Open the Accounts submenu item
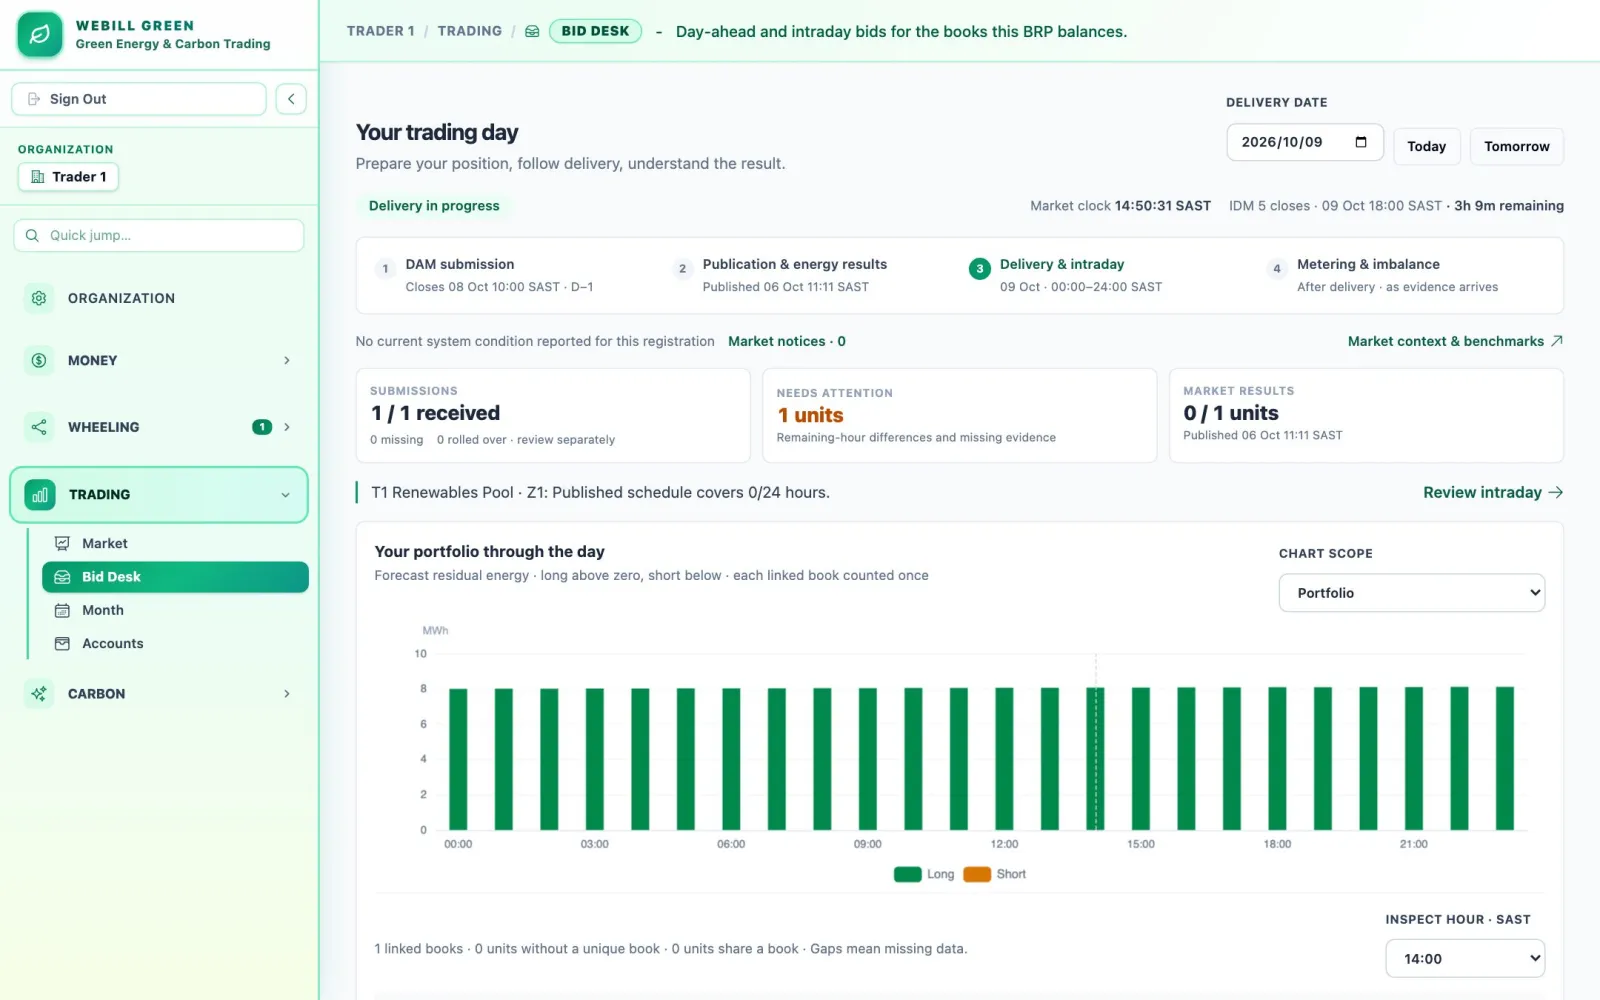1600x1000 pixels. (x=175, y=644)
